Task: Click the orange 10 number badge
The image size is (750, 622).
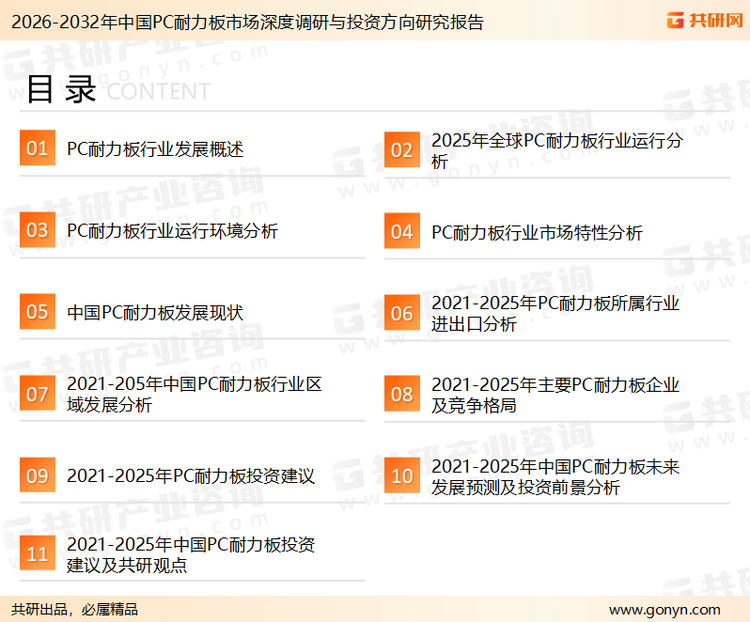Action: pyautogui.click(x=402, y=476)
